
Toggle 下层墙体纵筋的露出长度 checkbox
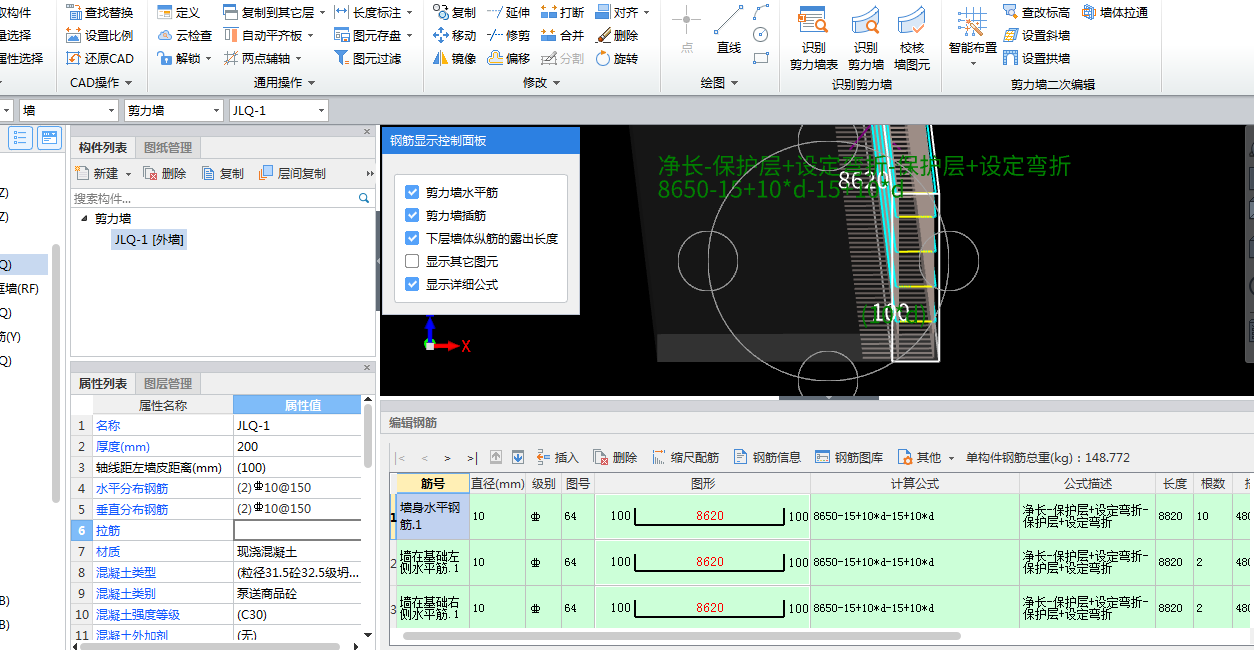(412, 238)
